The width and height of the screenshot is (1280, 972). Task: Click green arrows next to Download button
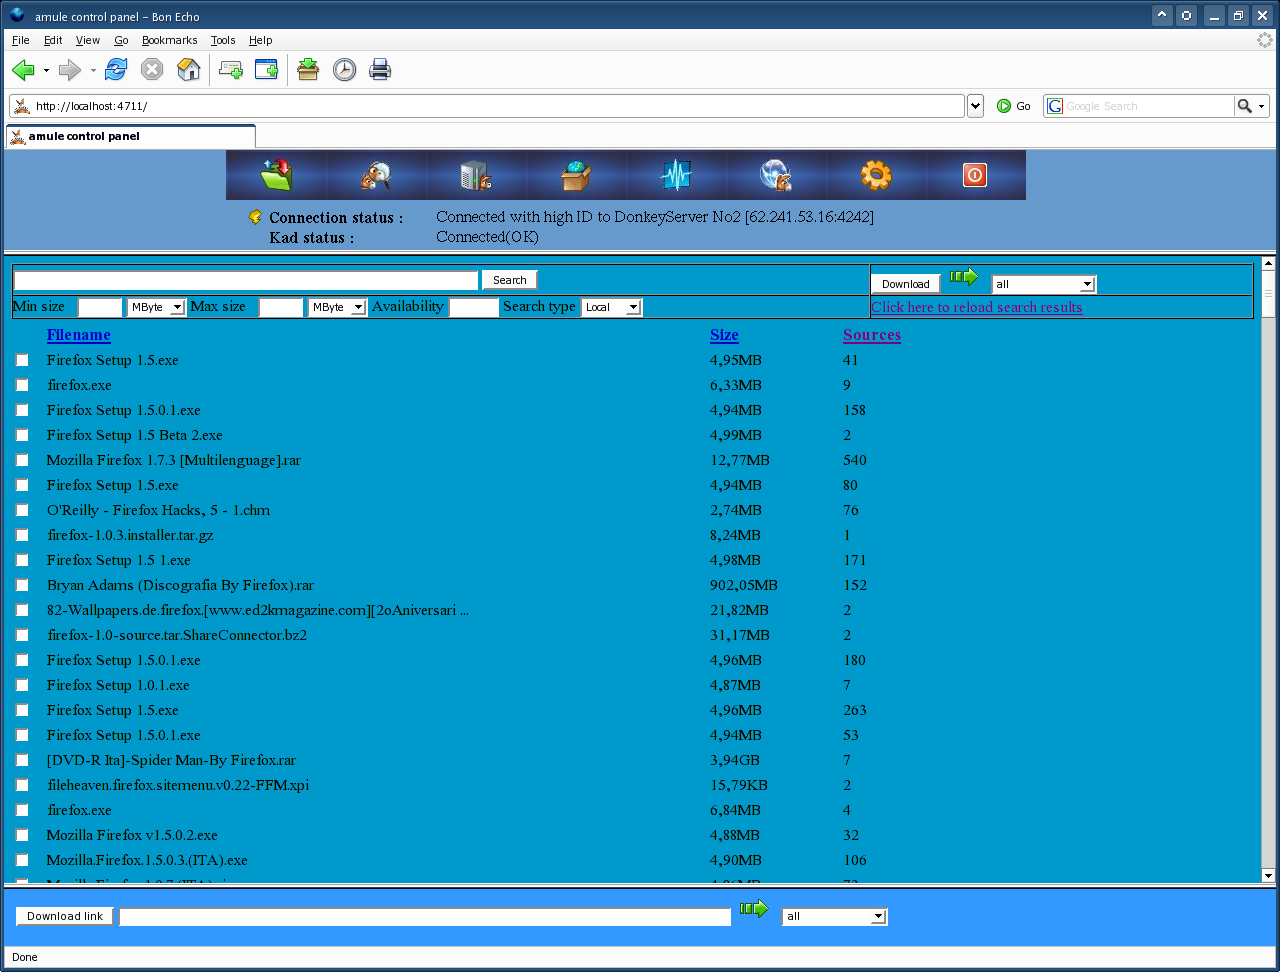964,277
